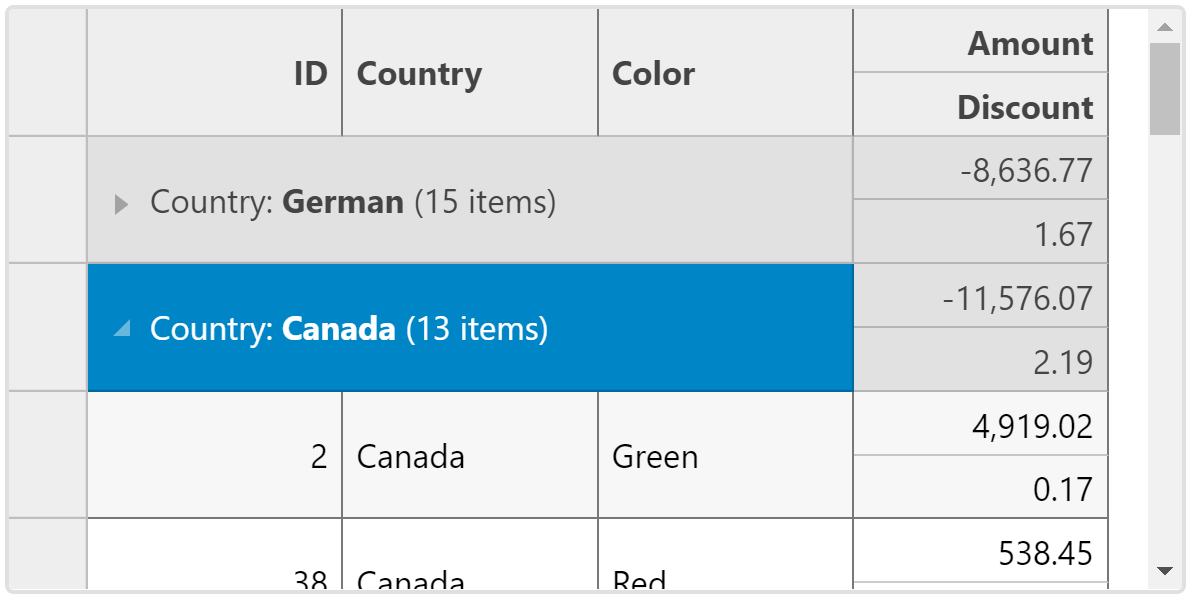Collapse the Canada country group
1191x602 pixels.
click(122, 328)
